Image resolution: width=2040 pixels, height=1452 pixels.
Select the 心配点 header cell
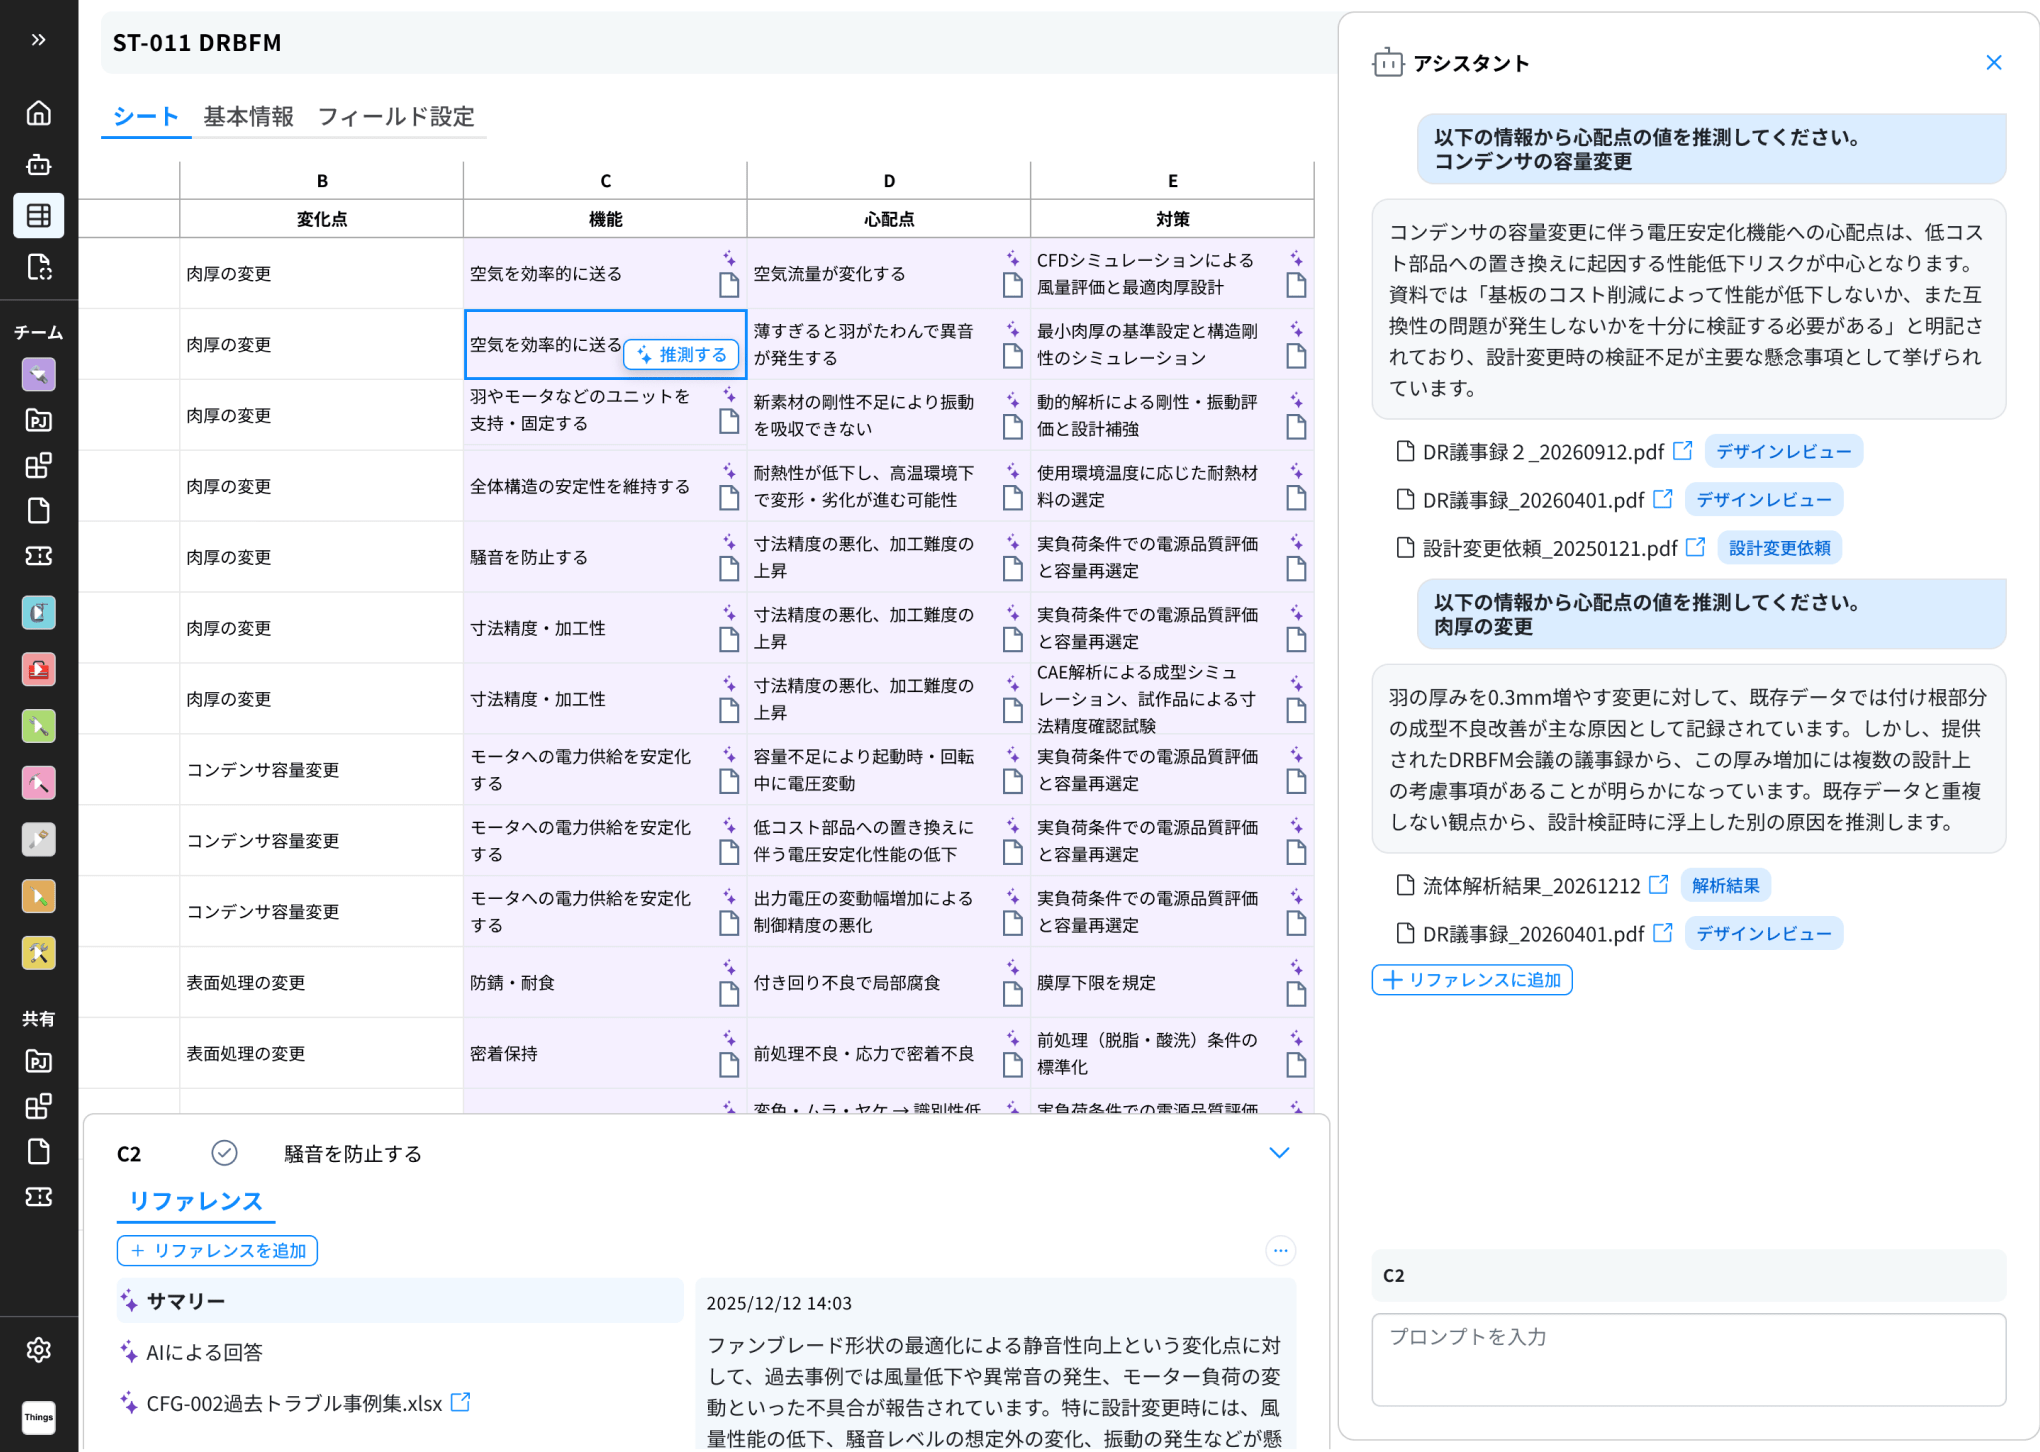pyautogui.click(x=888, y=219)
